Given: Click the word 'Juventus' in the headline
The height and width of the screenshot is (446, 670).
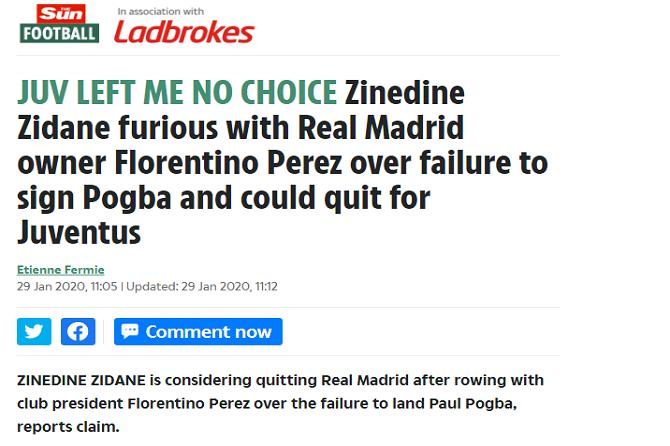Looking at the screenshot, I should pos(79,233).
